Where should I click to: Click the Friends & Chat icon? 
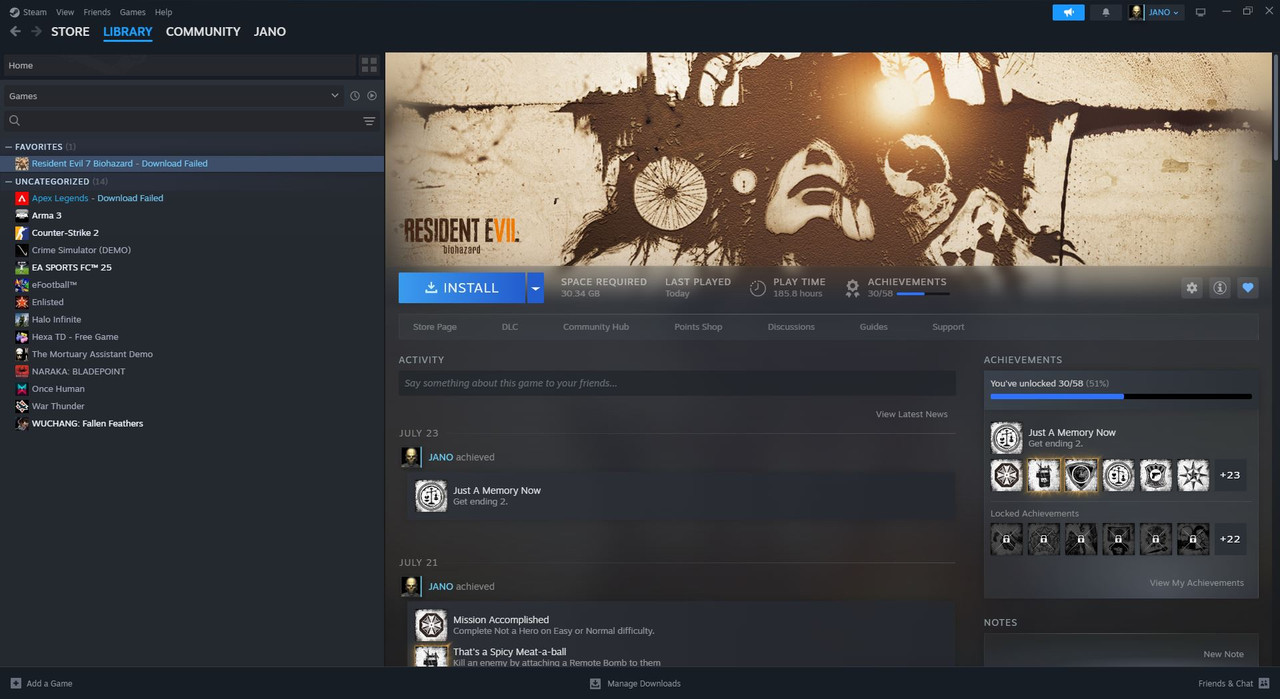[x=1264, y=683]
